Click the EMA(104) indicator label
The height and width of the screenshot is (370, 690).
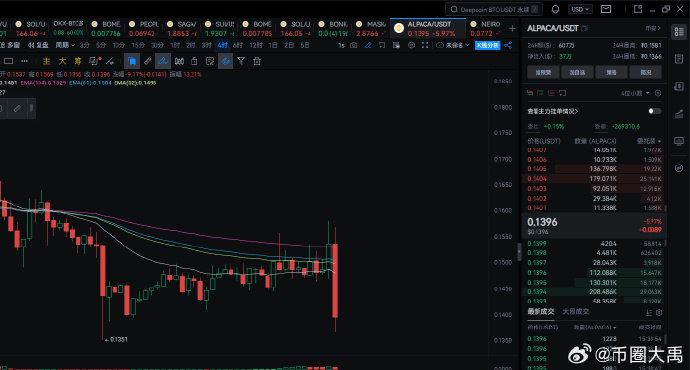pyautogui.click(x=43, y=83)
